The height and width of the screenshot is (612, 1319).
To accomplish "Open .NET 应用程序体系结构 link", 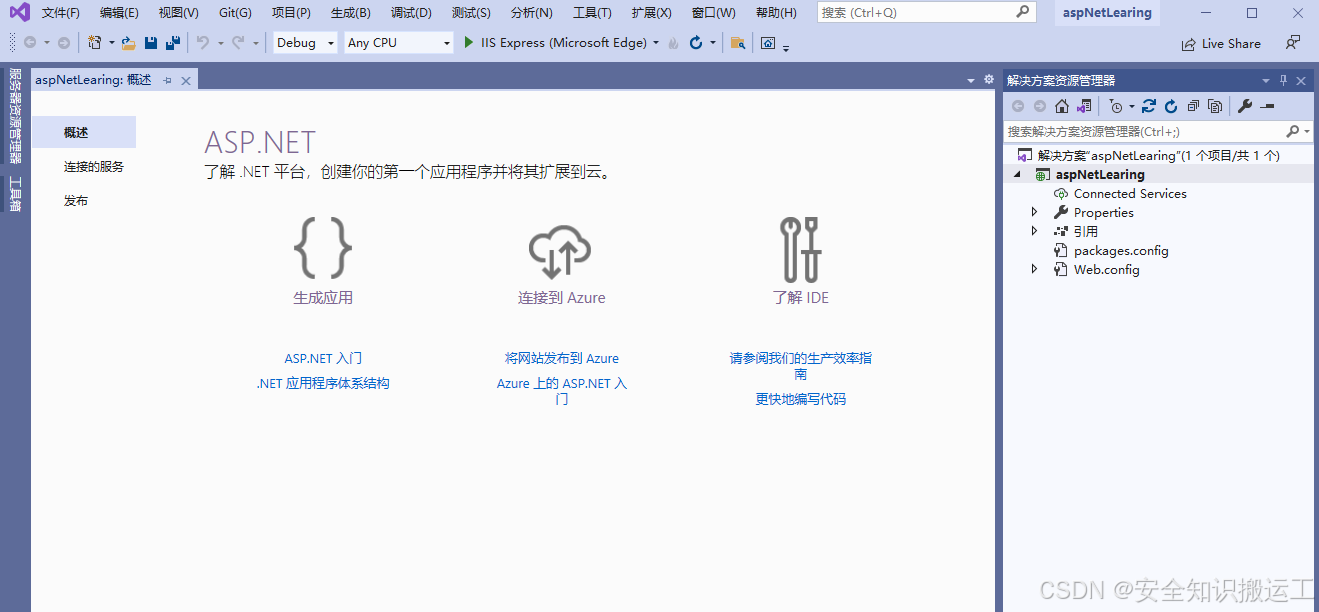I will (323, 383).
